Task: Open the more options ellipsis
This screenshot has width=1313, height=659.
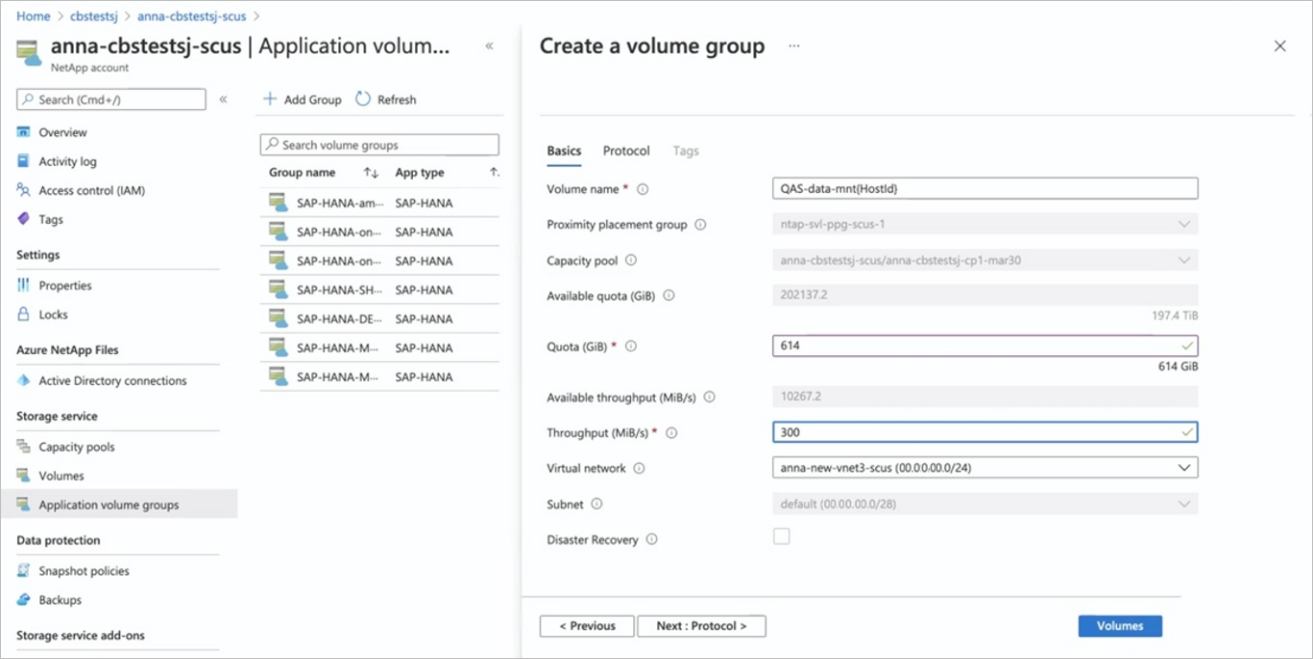Action: coord(794,46)
